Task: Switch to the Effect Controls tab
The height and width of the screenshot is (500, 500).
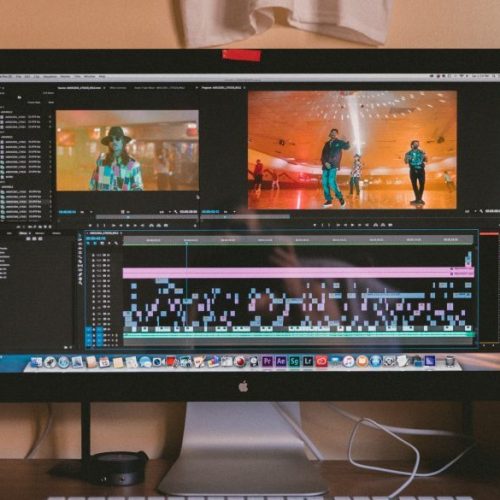Action: pos(118,88)
